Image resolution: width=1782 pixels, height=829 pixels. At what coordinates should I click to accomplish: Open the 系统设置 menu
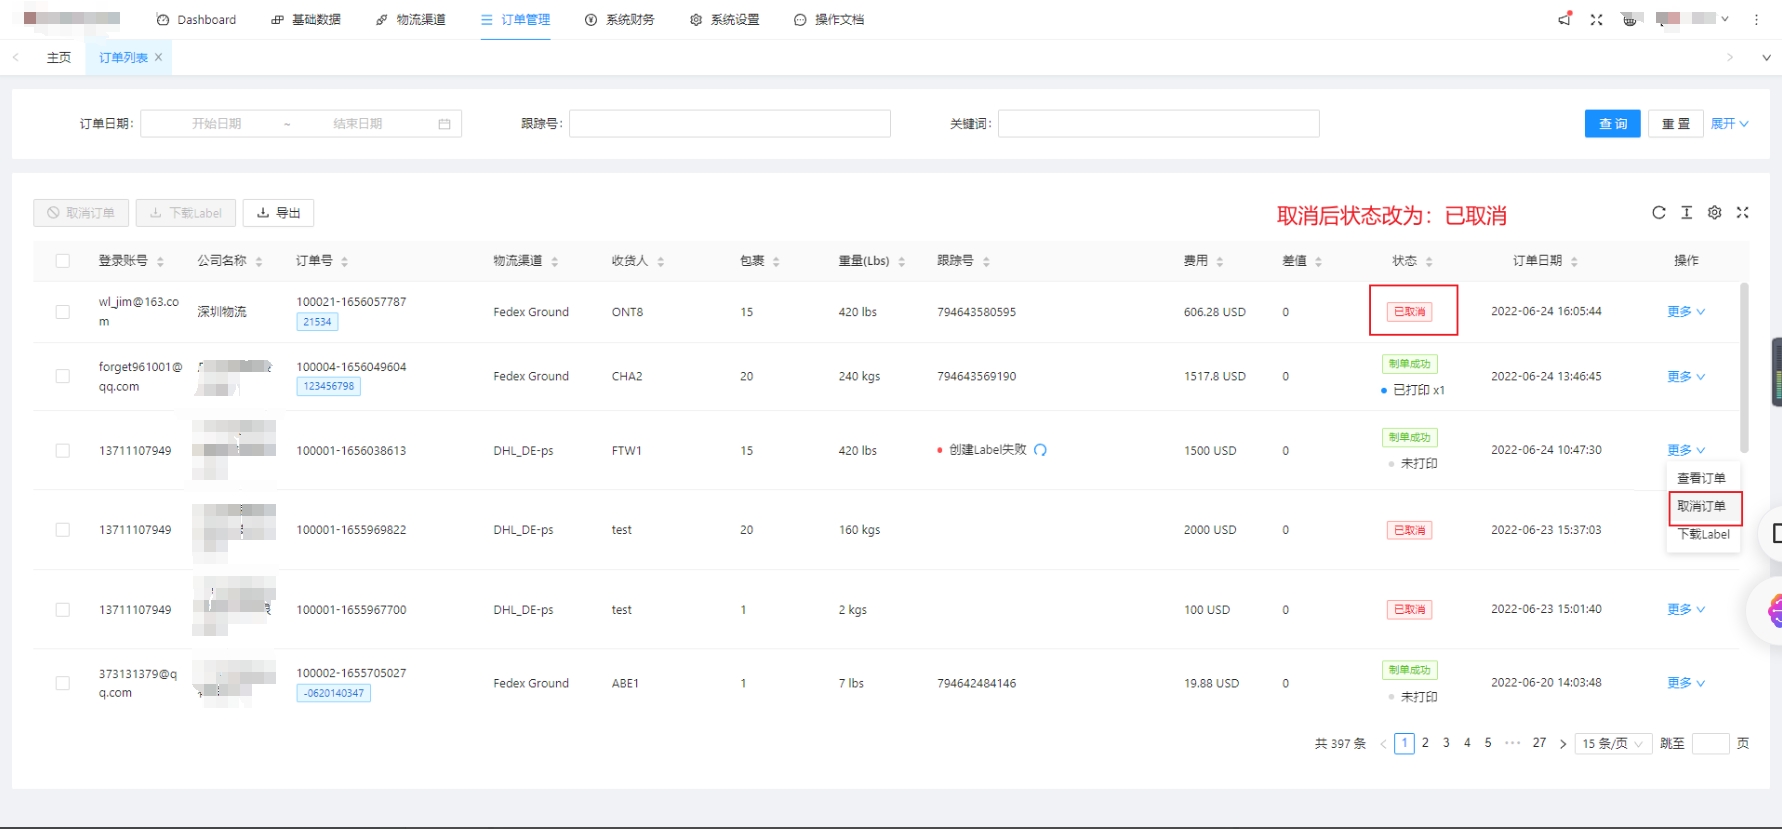tap(725, 20)
